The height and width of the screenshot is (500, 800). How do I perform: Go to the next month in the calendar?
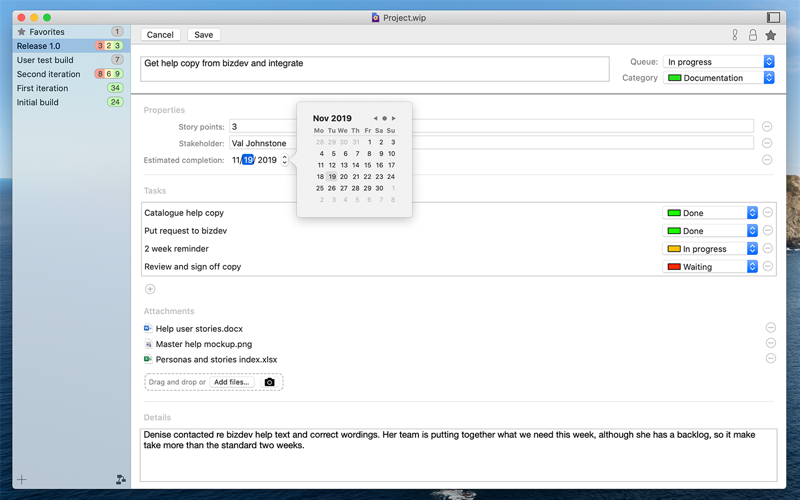[393, 118]
